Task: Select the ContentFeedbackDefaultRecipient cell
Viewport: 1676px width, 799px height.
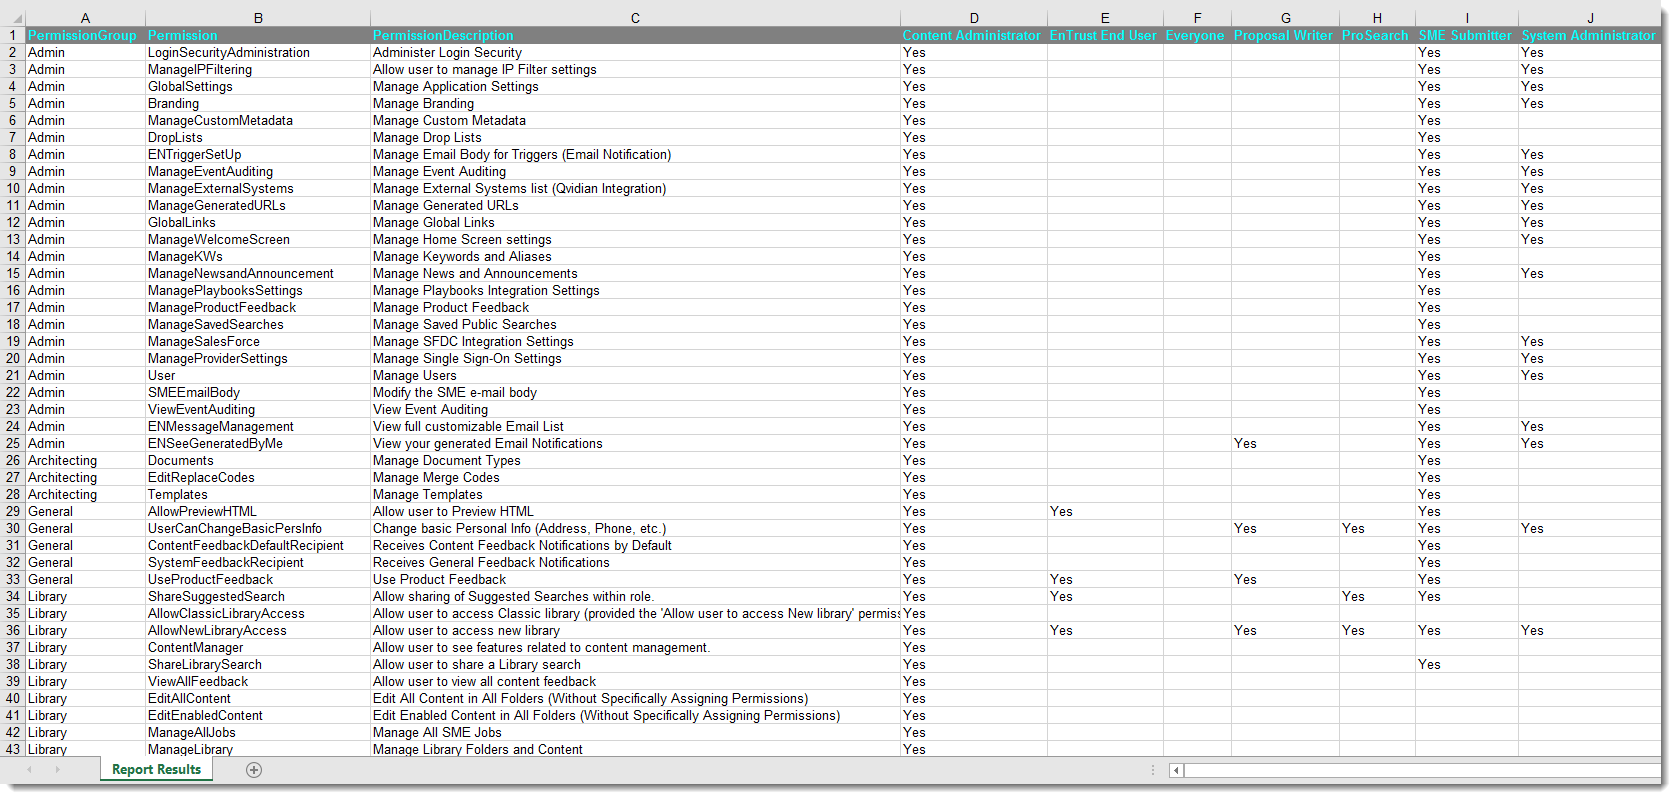Action: pyautogui.click(x=258, y=545)
